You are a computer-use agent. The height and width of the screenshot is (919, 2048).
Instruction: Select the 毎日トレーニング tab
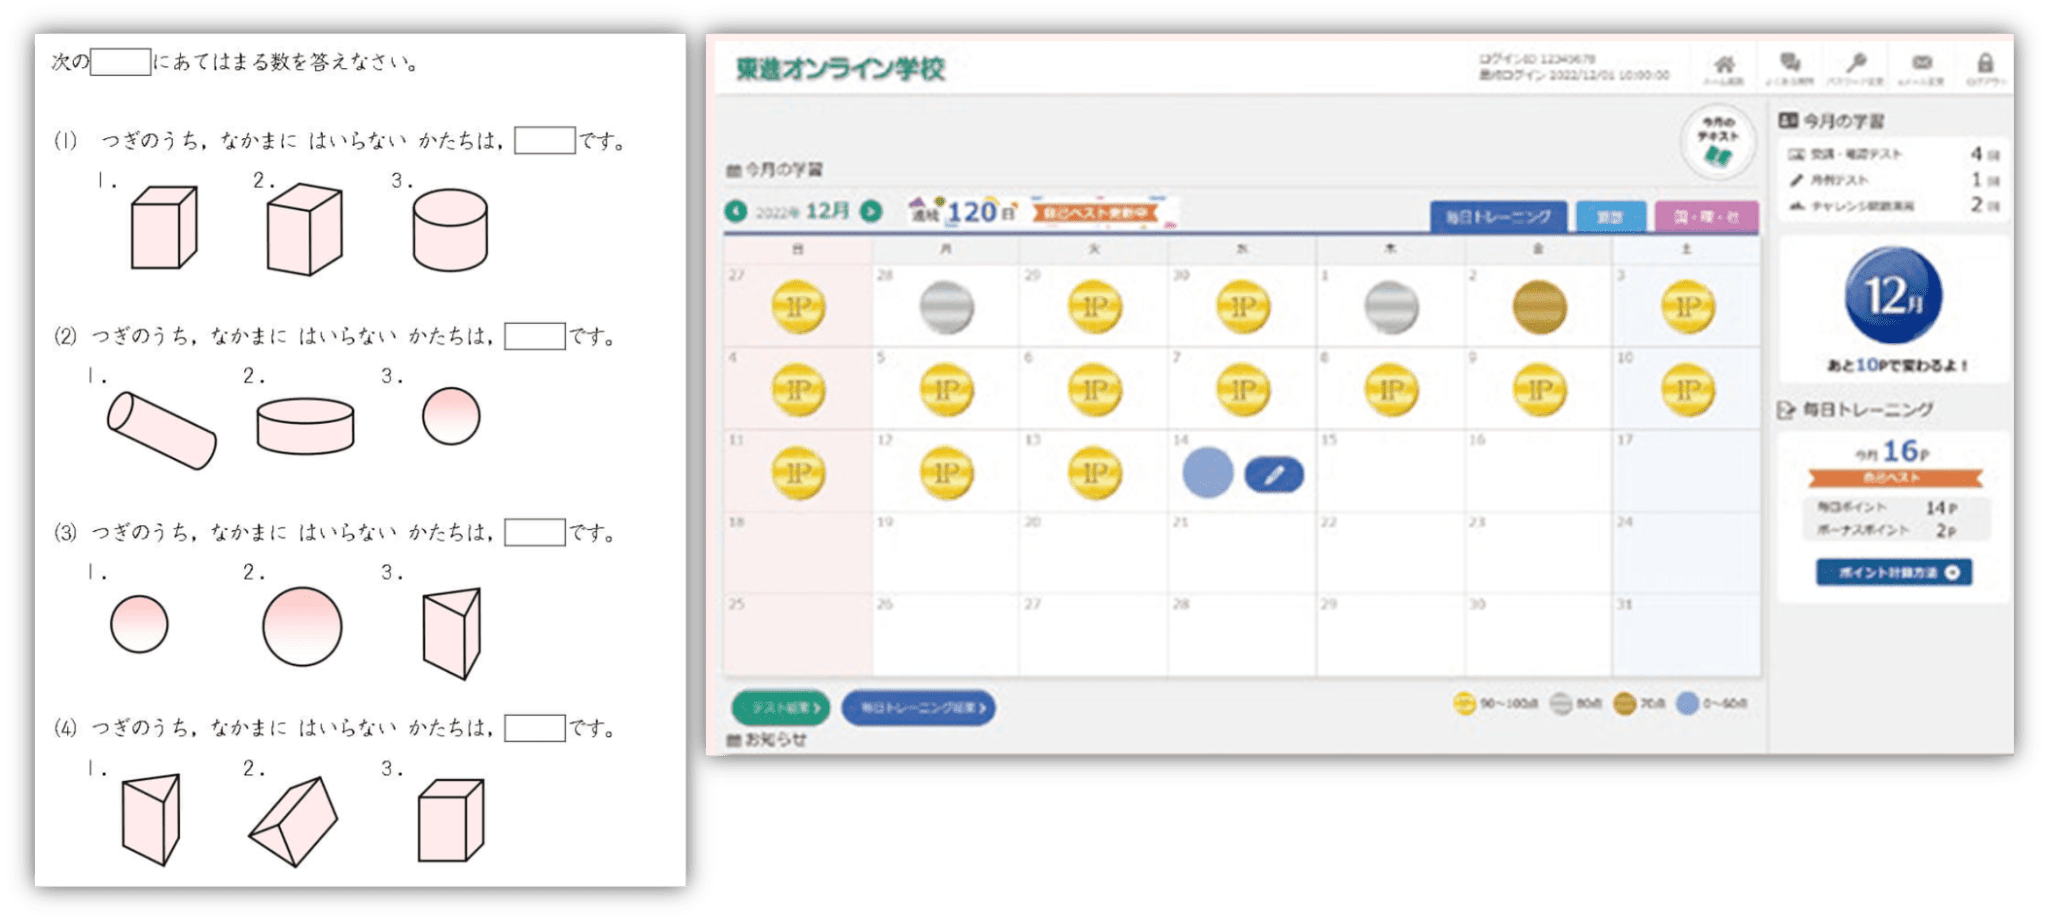pos(1498,216)
